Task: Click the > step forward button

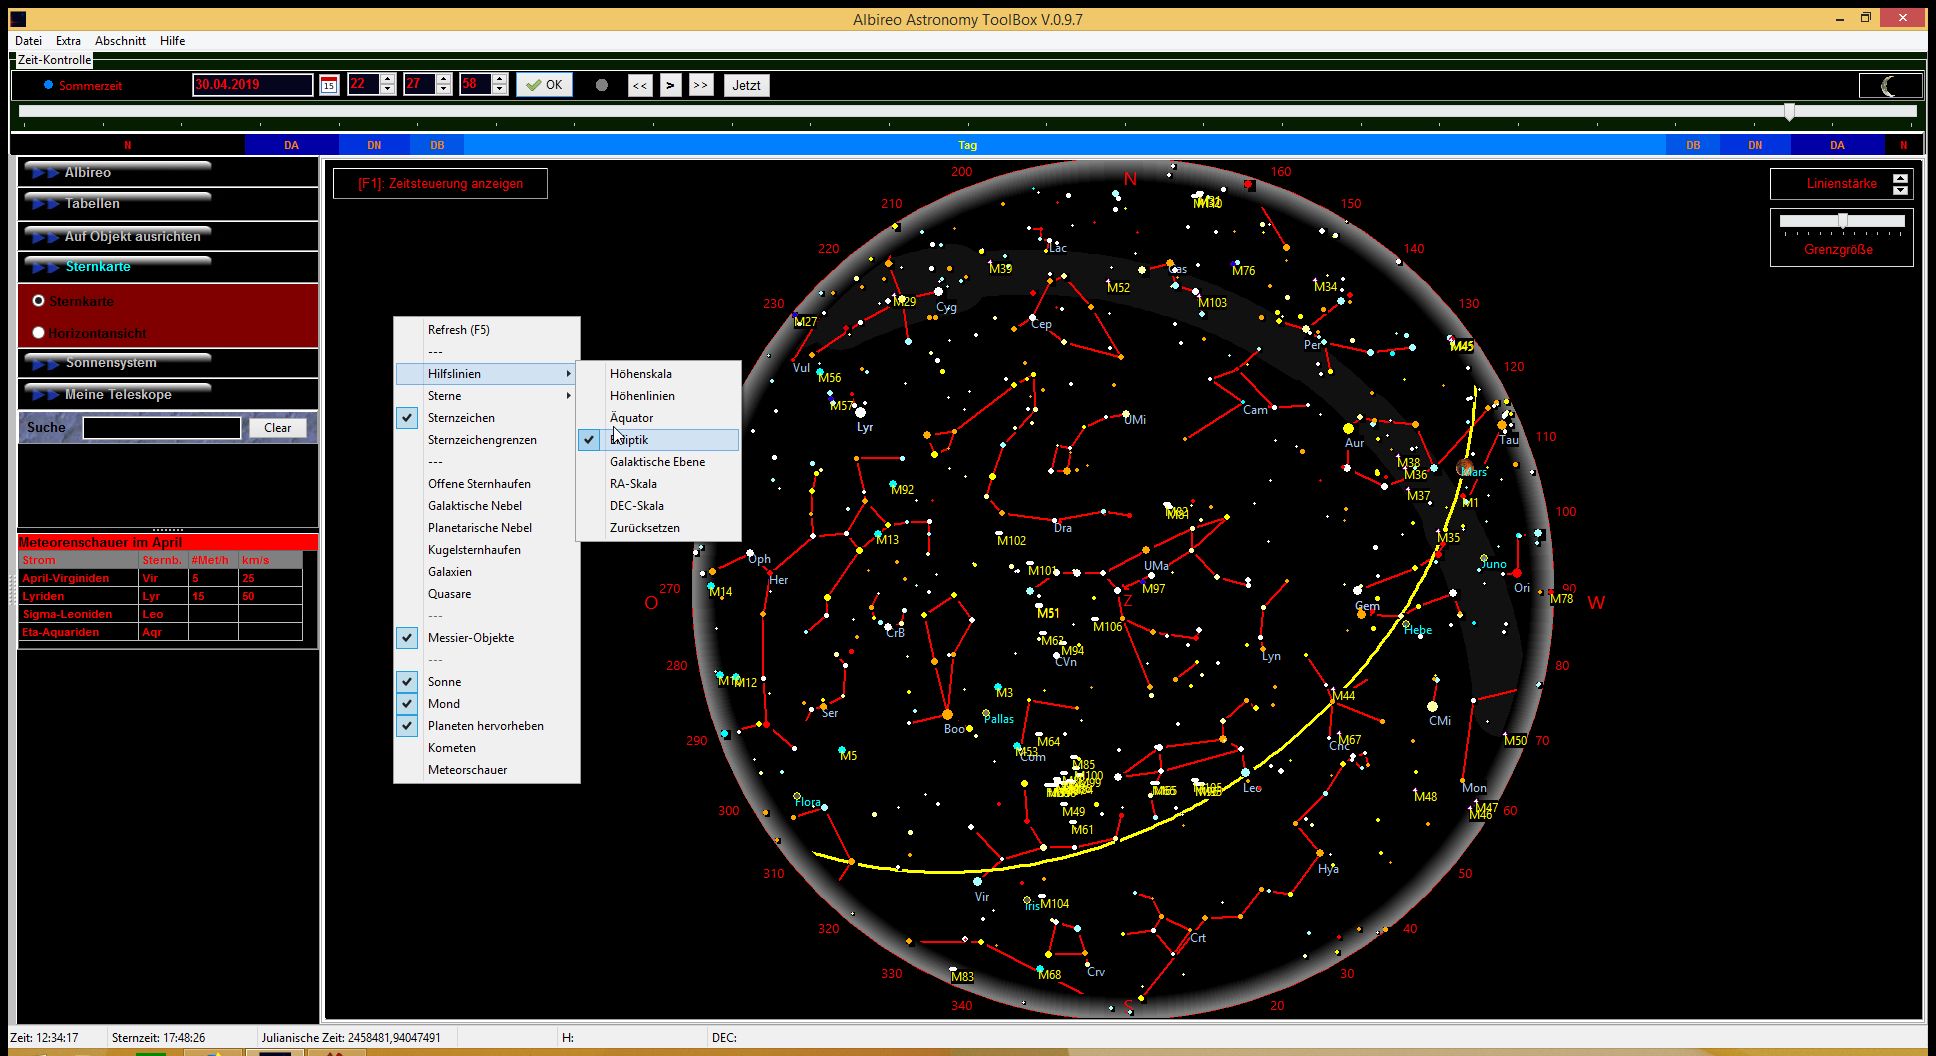Action: [671, 85]
